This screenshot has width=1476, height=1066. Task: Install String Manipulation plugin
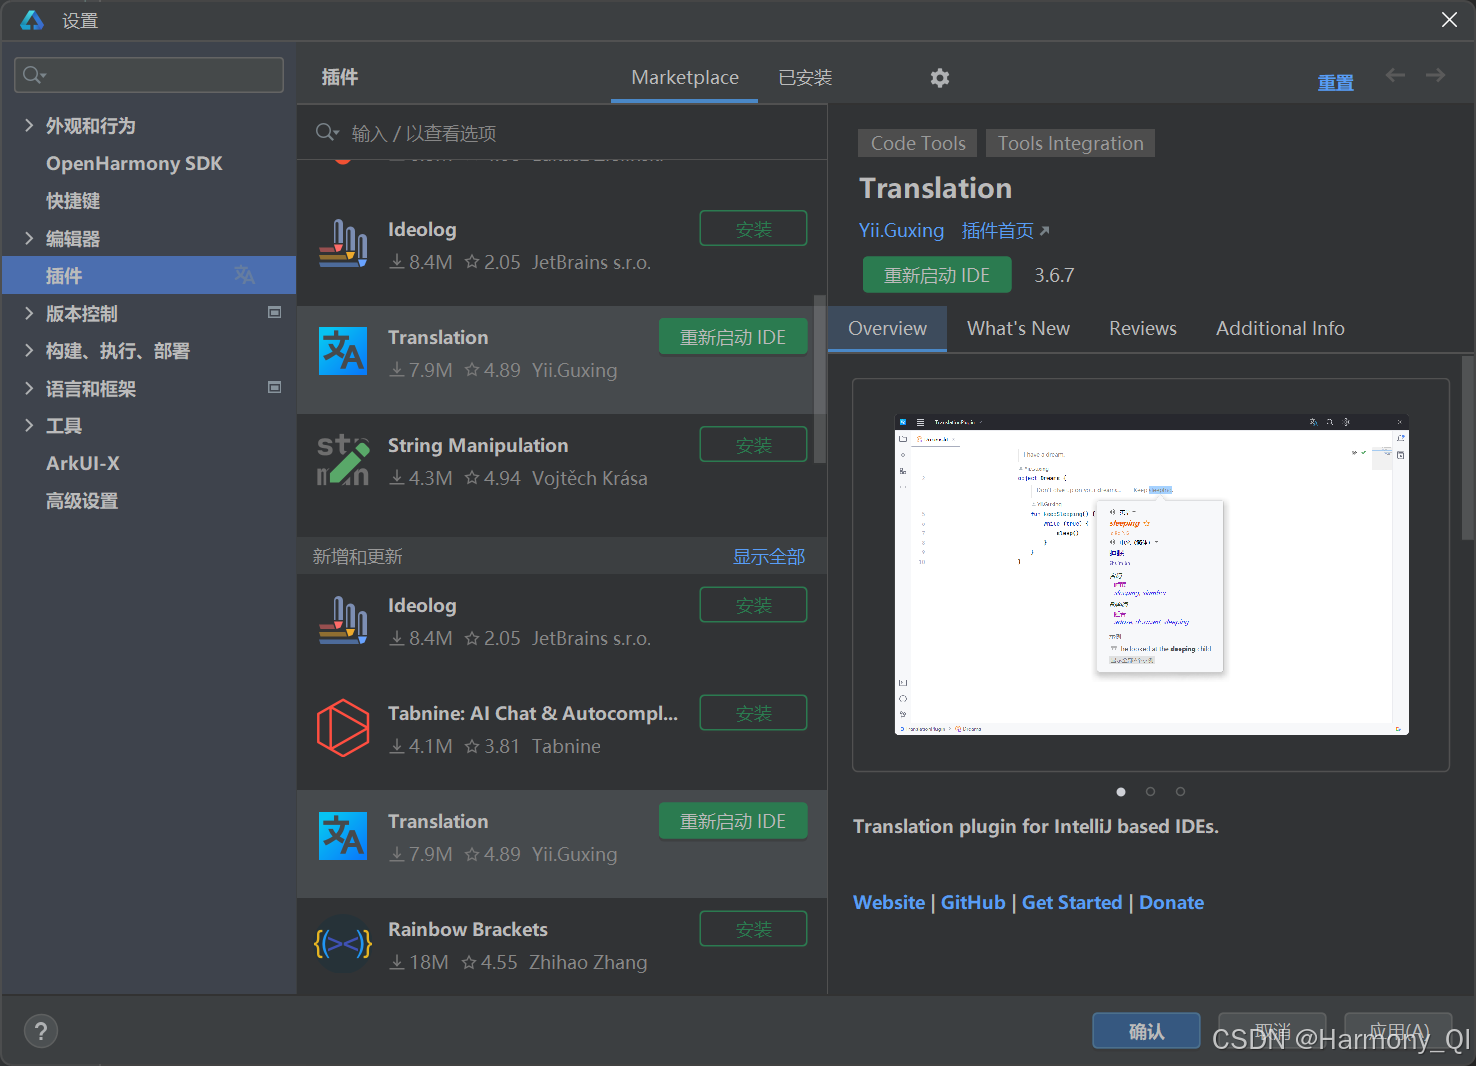point(753,445)
